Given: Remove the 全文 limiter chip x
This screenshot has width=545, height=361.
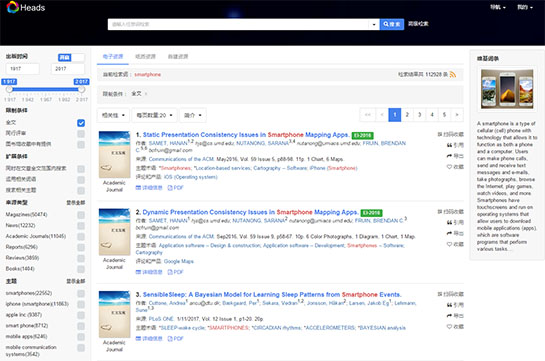Looking at the screenshot, I should (146, 94).
